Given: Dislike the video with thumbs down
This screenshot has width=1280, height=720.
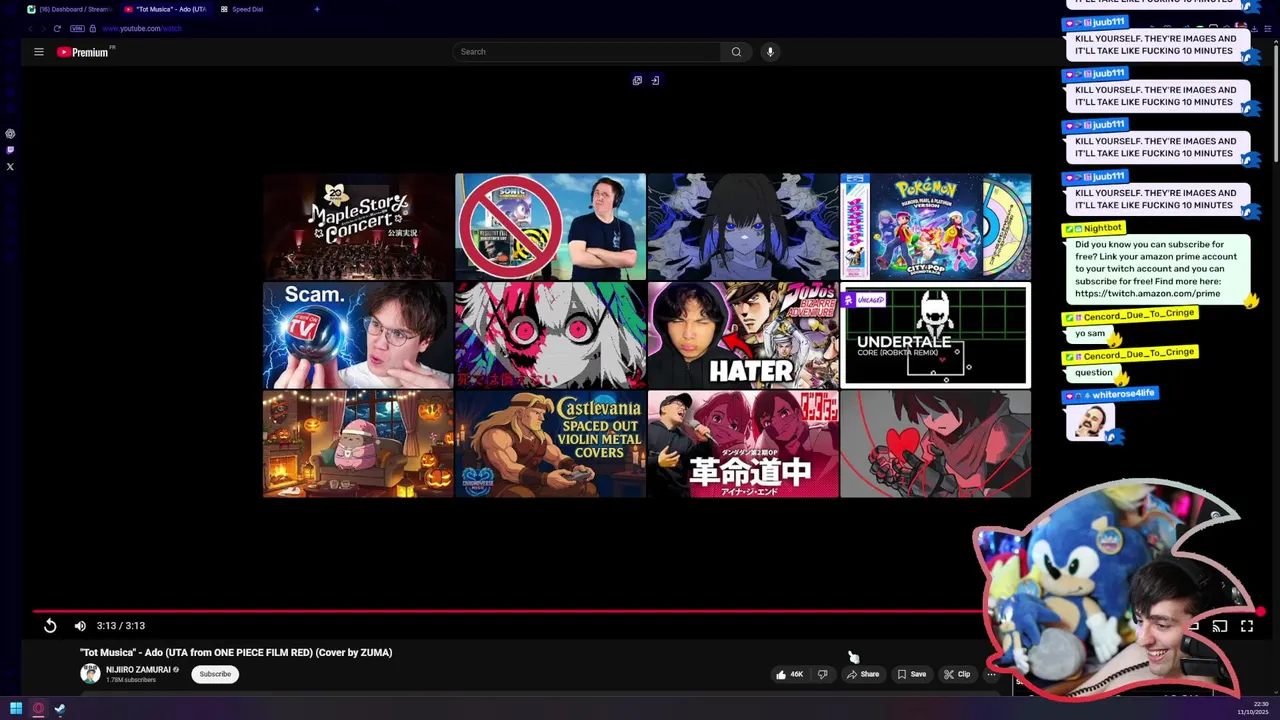Looking at the screenshot, I should point(822,674).
